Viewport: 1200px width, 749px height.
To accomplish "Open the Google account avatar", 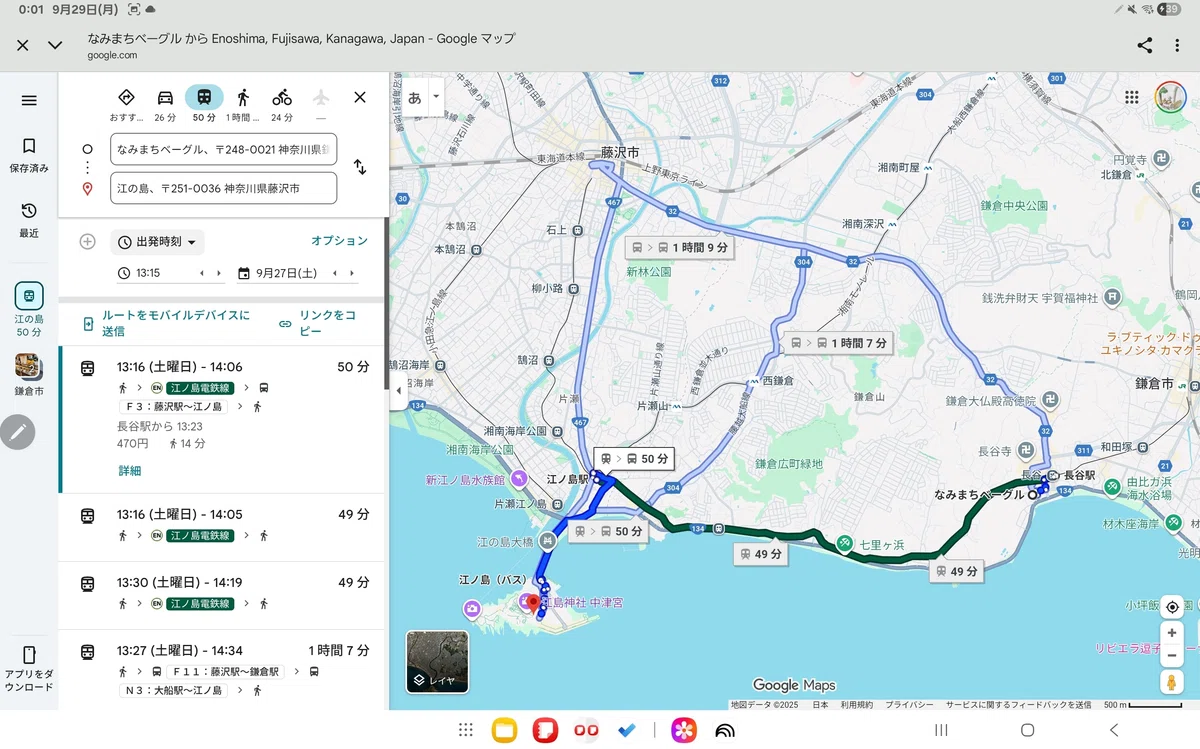I will pos(1169,97).
